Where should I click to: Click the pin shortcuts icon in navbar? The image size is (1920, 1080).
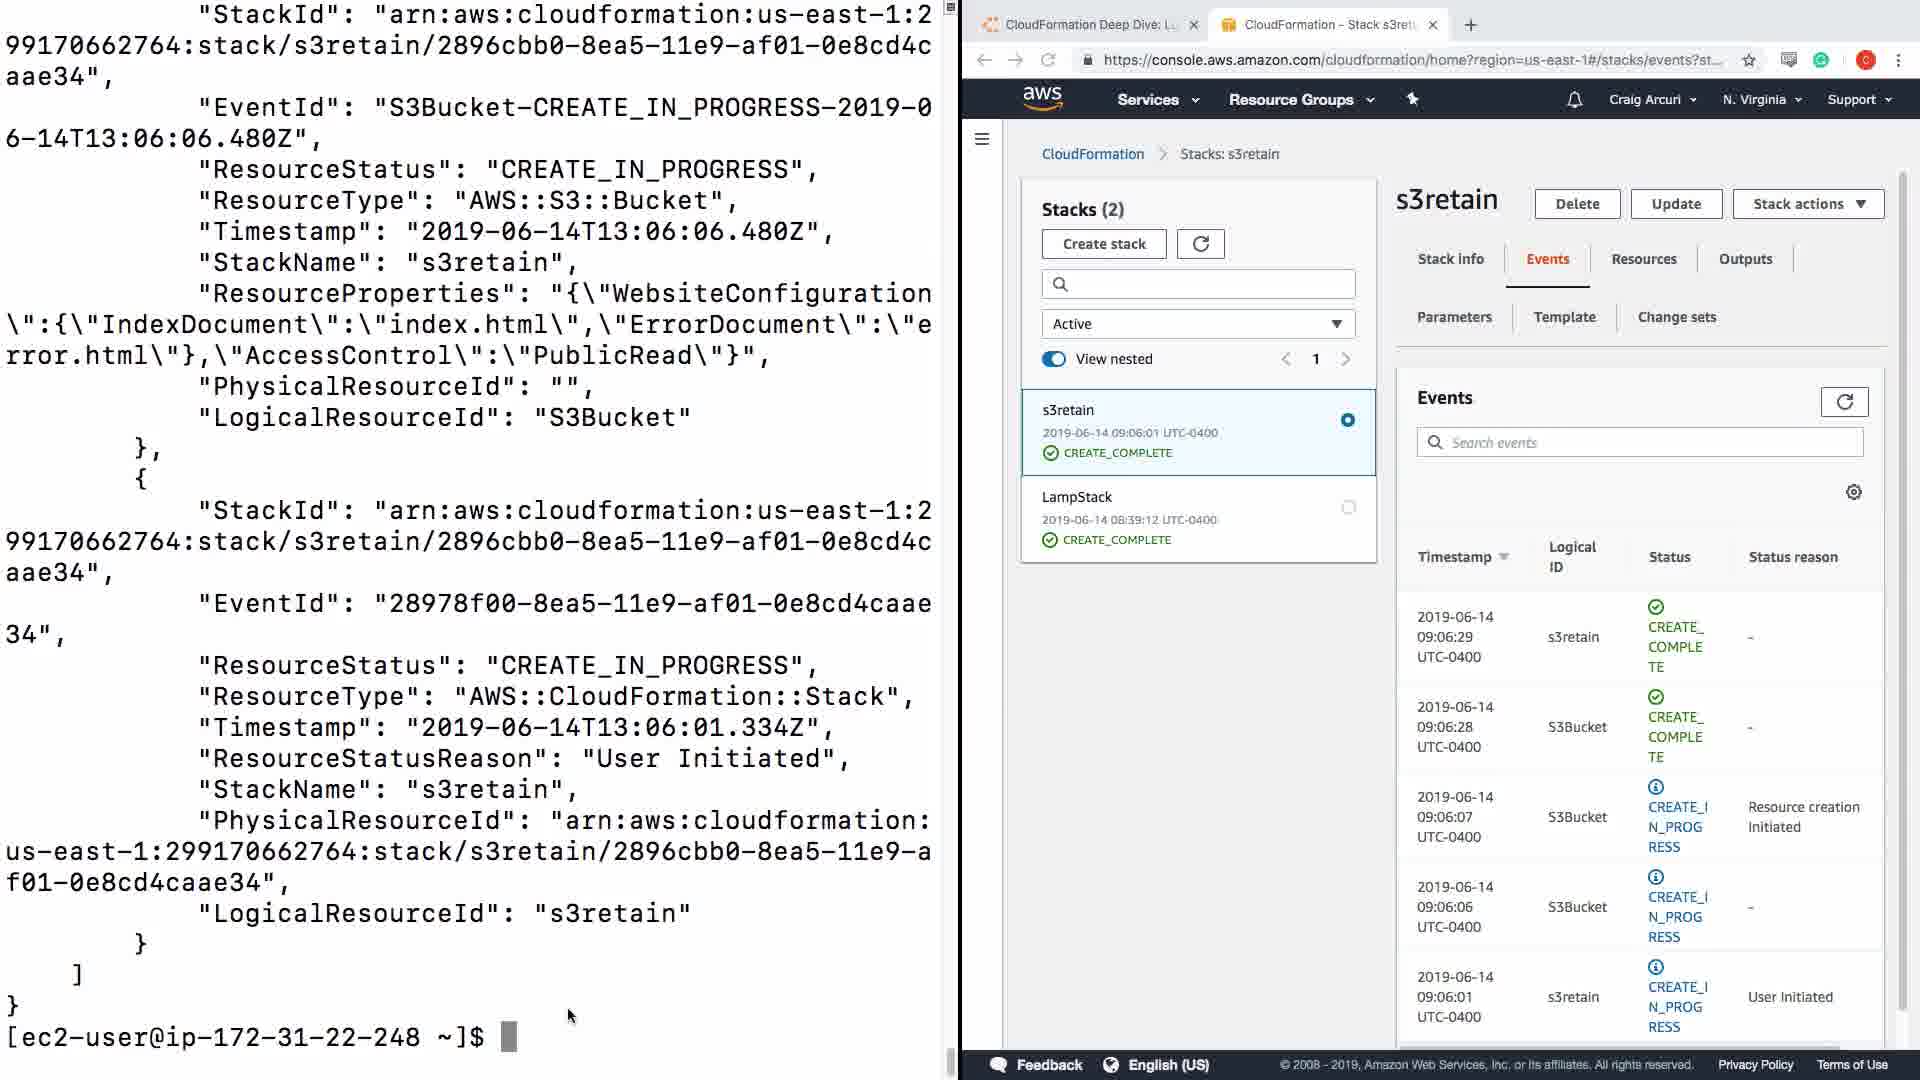coord(1412,99)
